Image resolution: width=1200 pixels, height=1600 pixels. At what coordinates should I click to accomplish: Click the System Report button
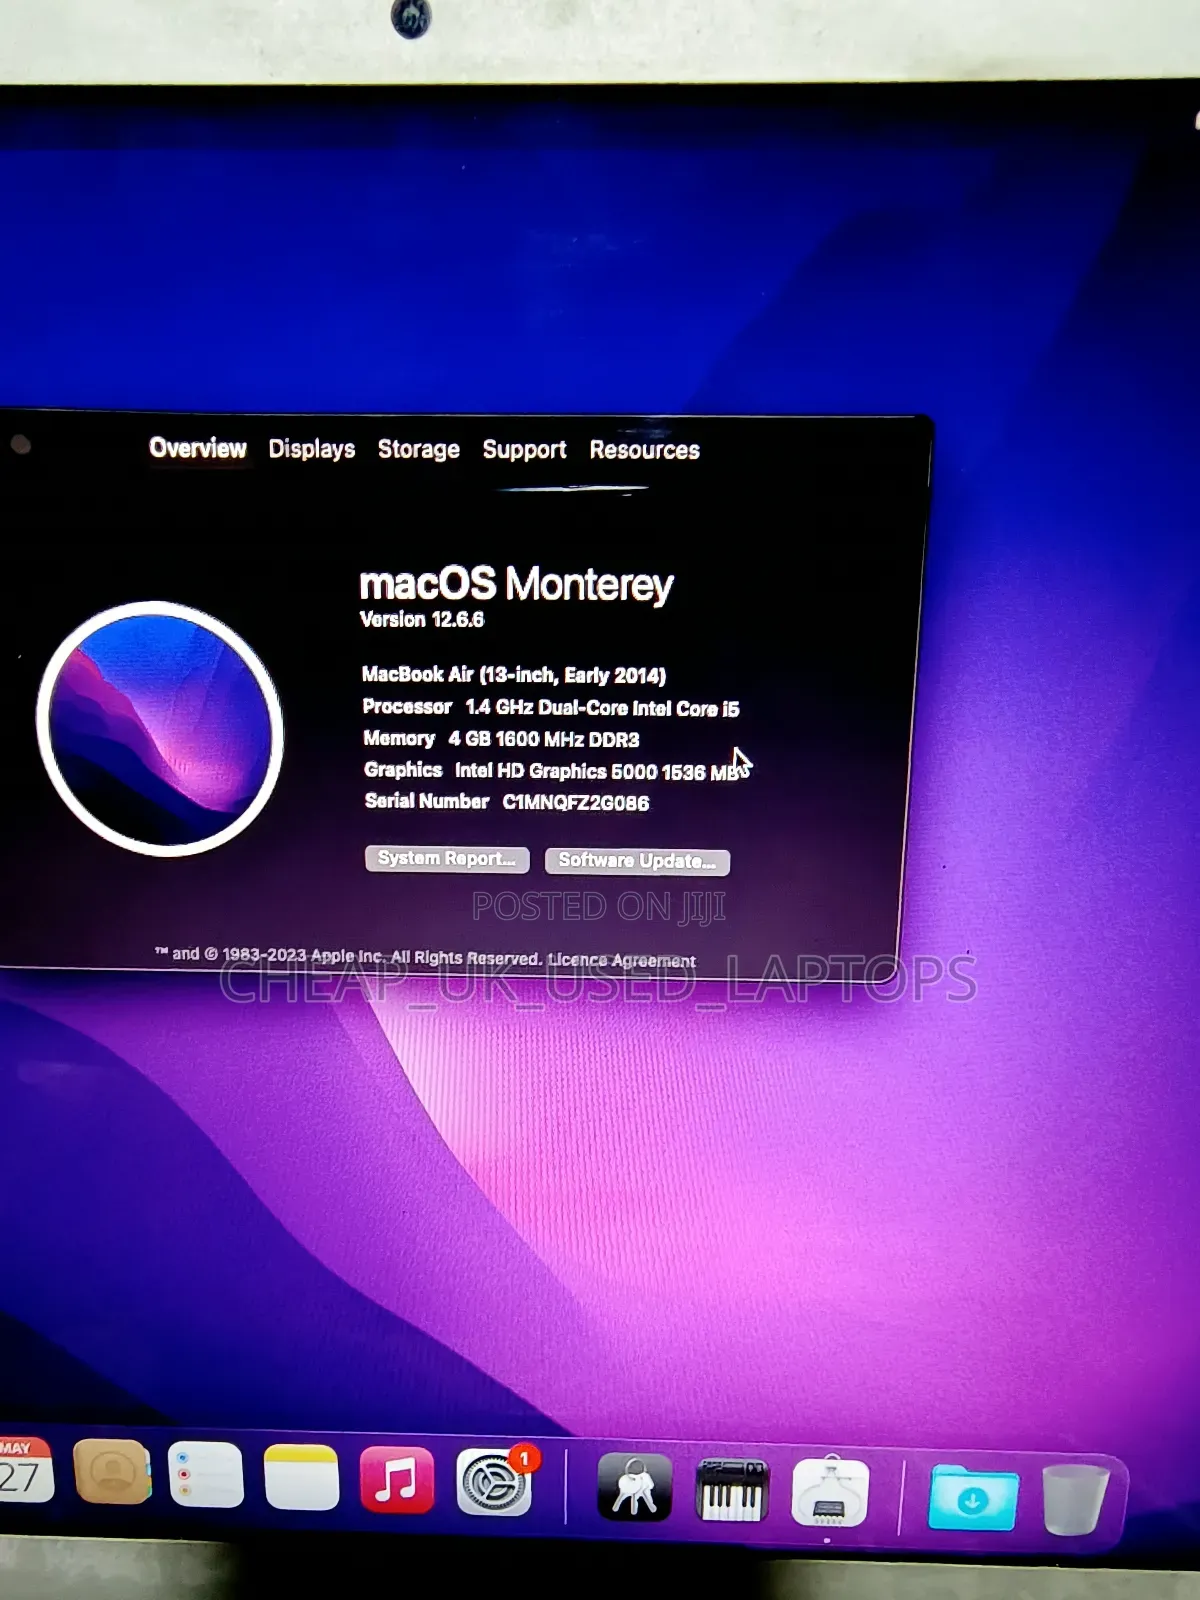click(447, 859)
